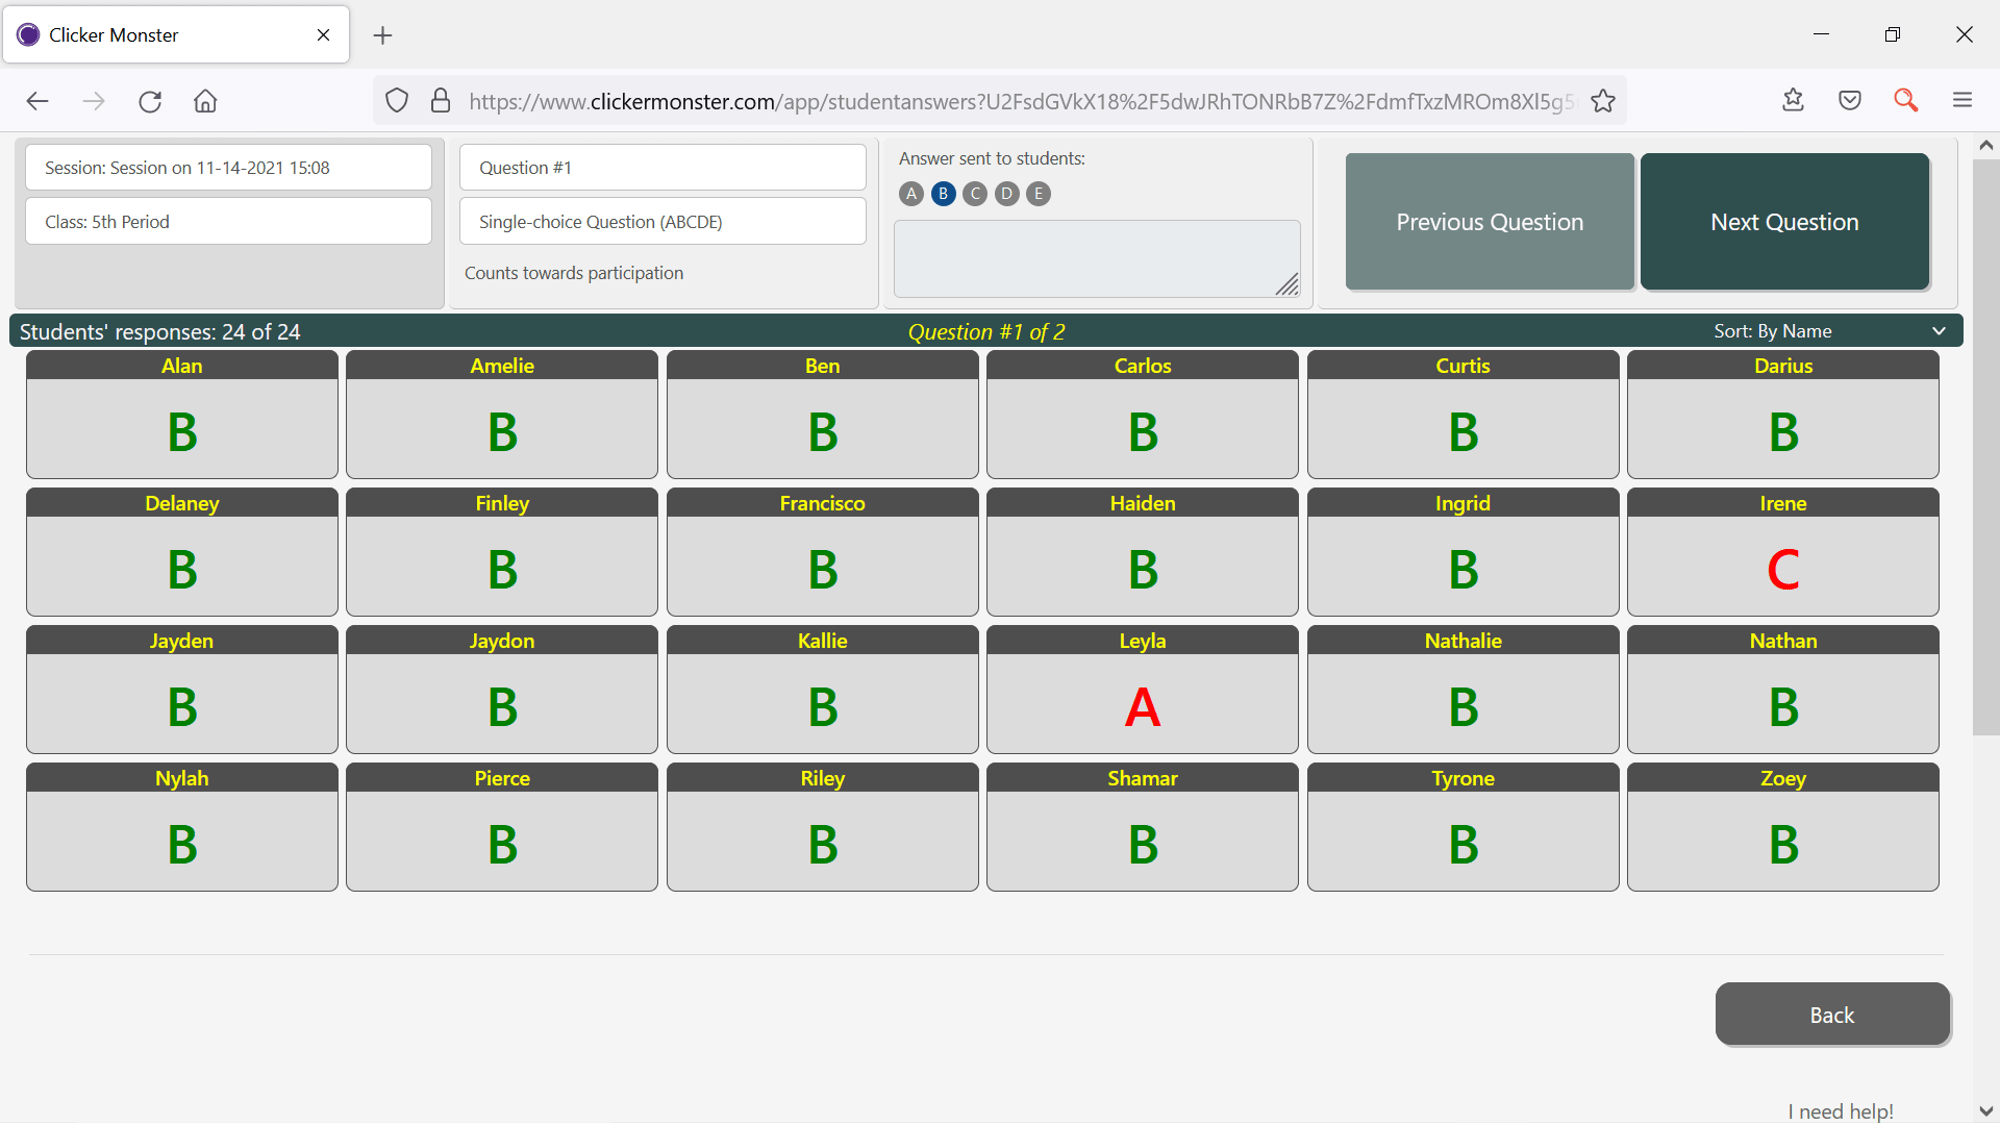Bookmark page with star icon
This screenshot has width=2000, height=1123.
click(x=1603, y=101)
